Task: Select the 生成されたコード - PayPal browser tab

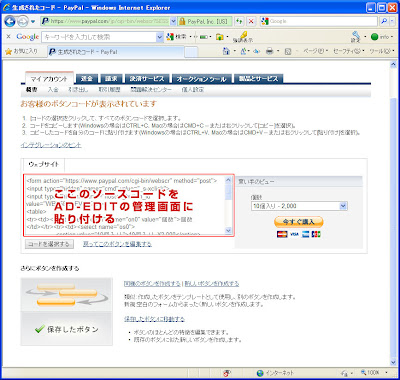Action: [115, 52]
